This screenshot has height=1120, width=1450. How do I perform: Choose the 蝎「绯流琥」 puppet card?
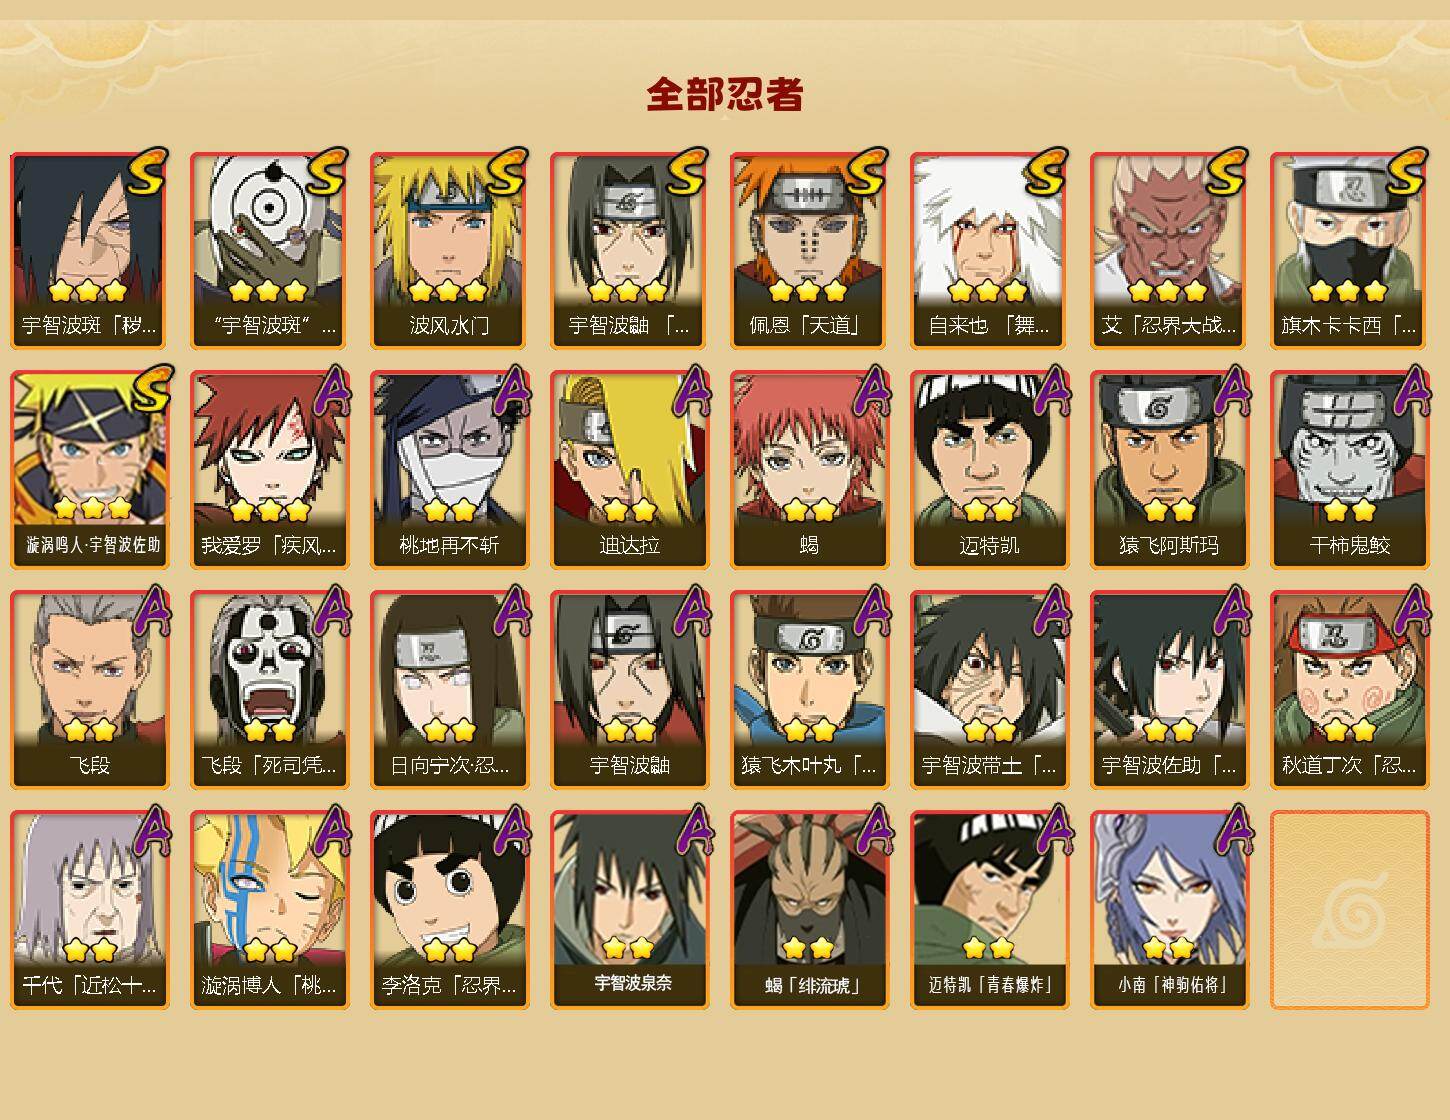809,910
